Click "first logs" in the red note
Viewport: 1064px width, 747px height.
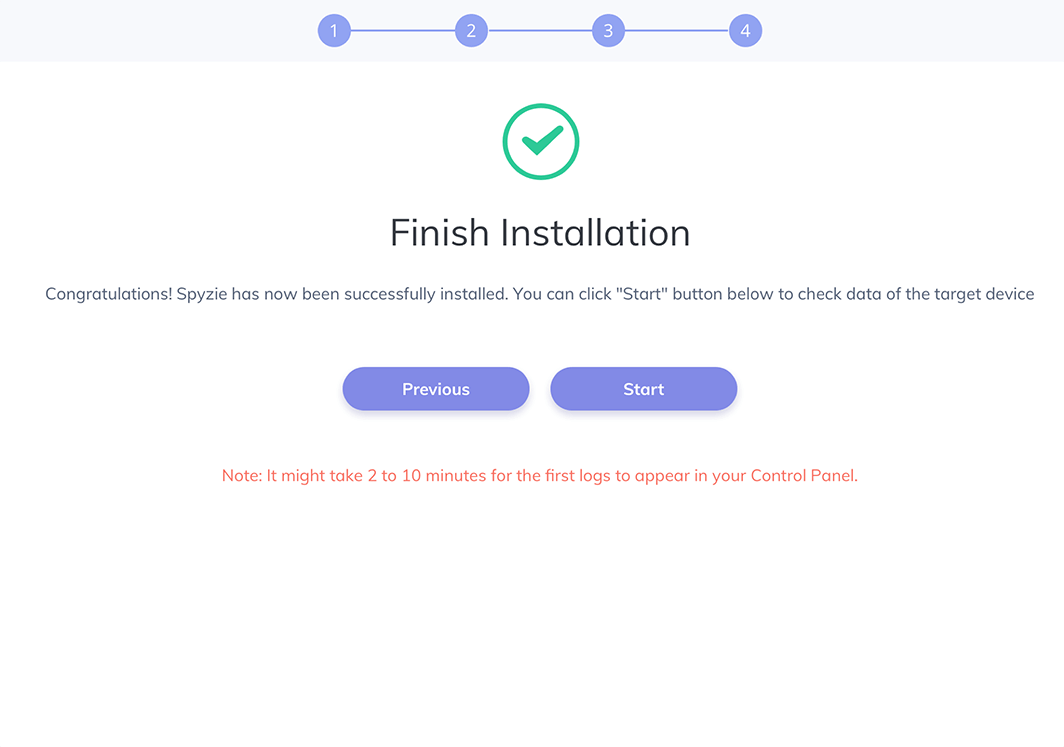point(578,476)
